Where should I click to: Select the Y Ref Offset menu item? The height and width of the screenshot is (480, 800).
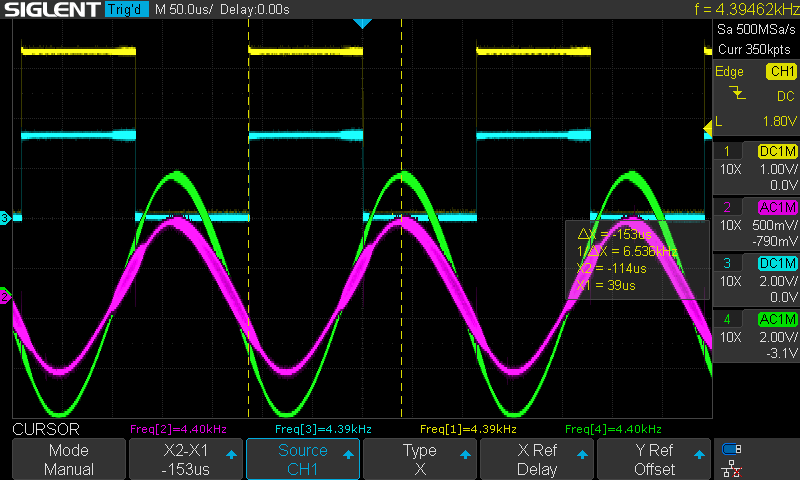[x=654, y=459]
